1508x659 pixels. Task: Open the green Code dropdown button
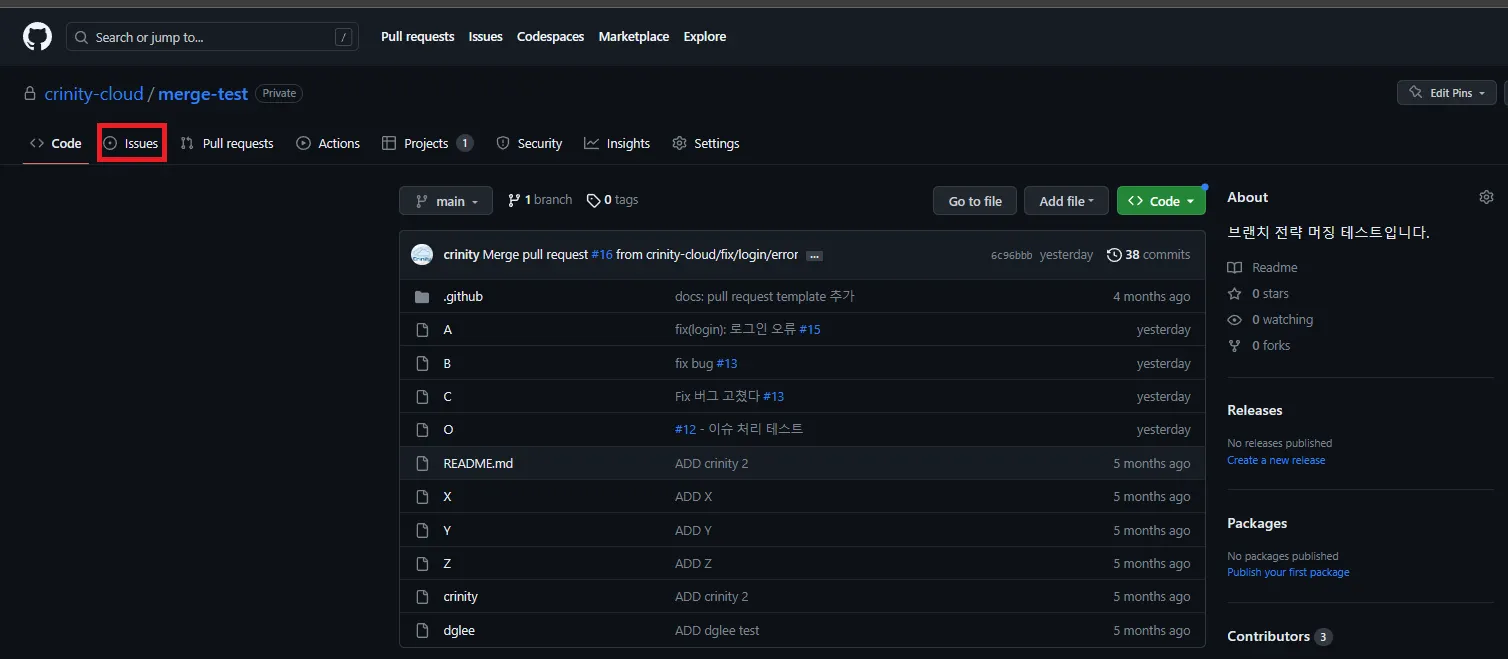click(1161, 201)
